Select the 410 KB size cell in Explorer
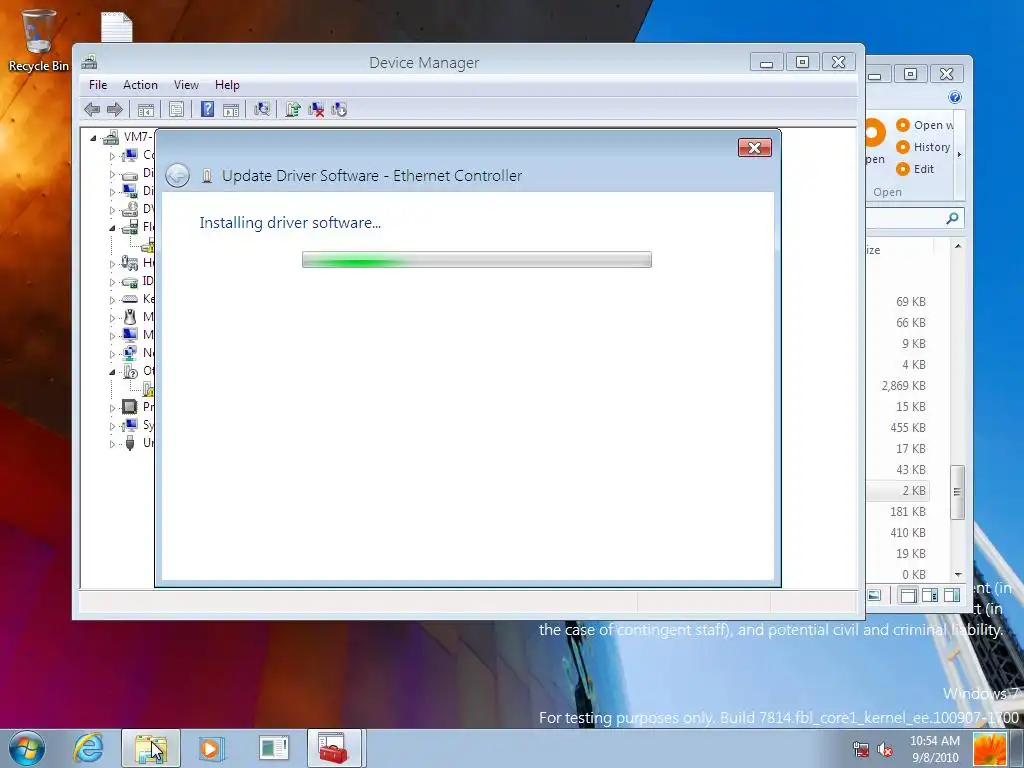 (x=908, y=532)
